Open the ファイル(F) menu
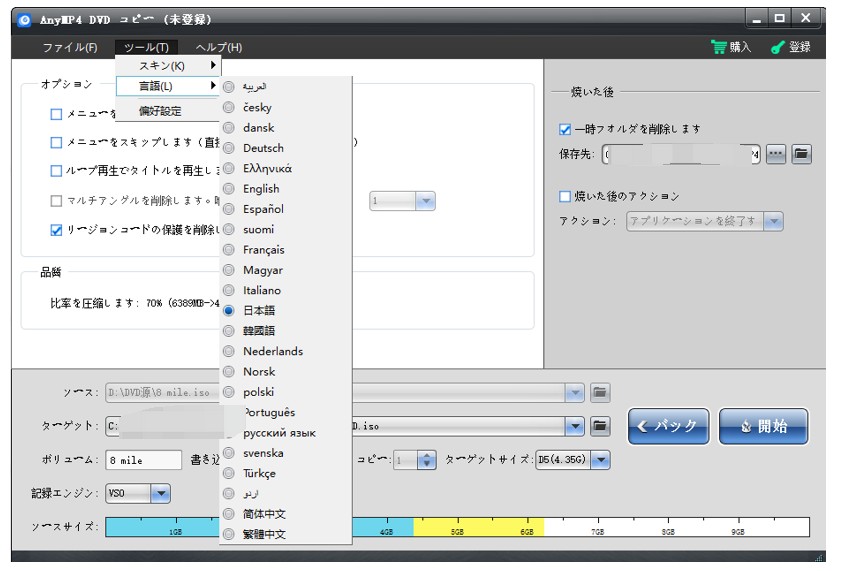841x571 pixels. click(x=70, y=47)
